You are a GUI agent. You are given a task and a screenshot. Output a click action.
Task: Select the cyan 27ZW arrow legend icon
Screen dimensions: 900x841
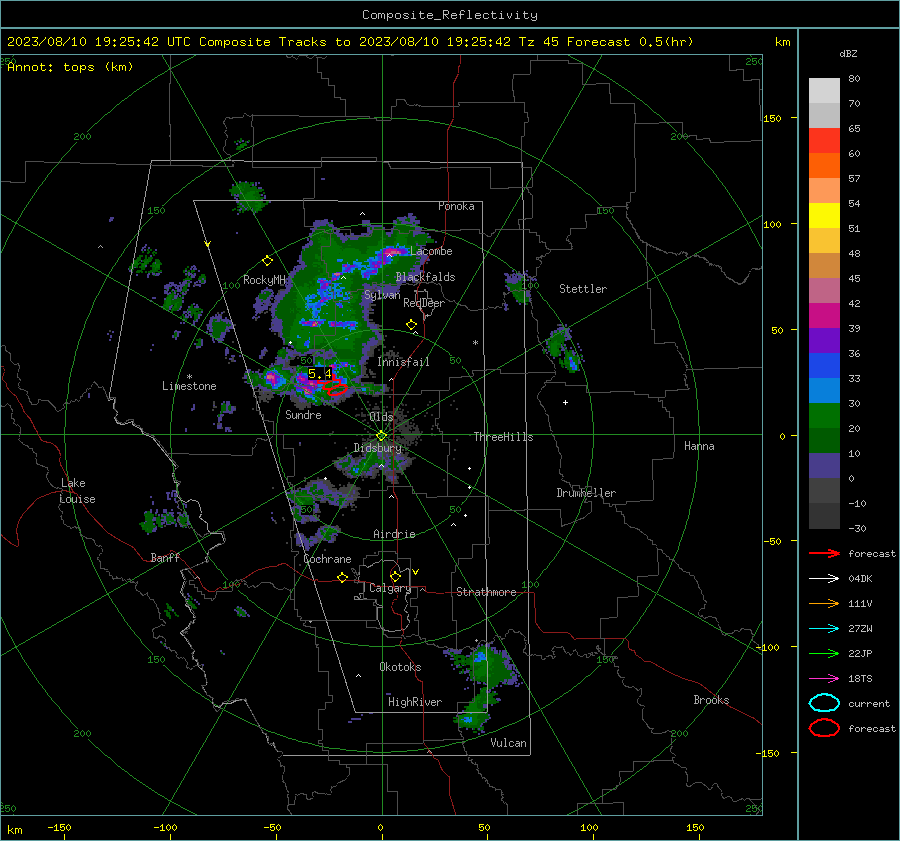824,629
